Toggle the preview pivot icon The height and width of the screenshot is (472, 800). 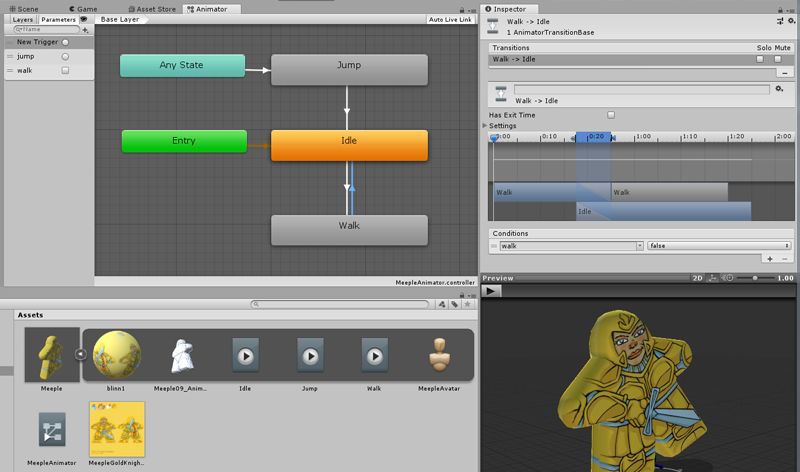(x=712, y=278)
